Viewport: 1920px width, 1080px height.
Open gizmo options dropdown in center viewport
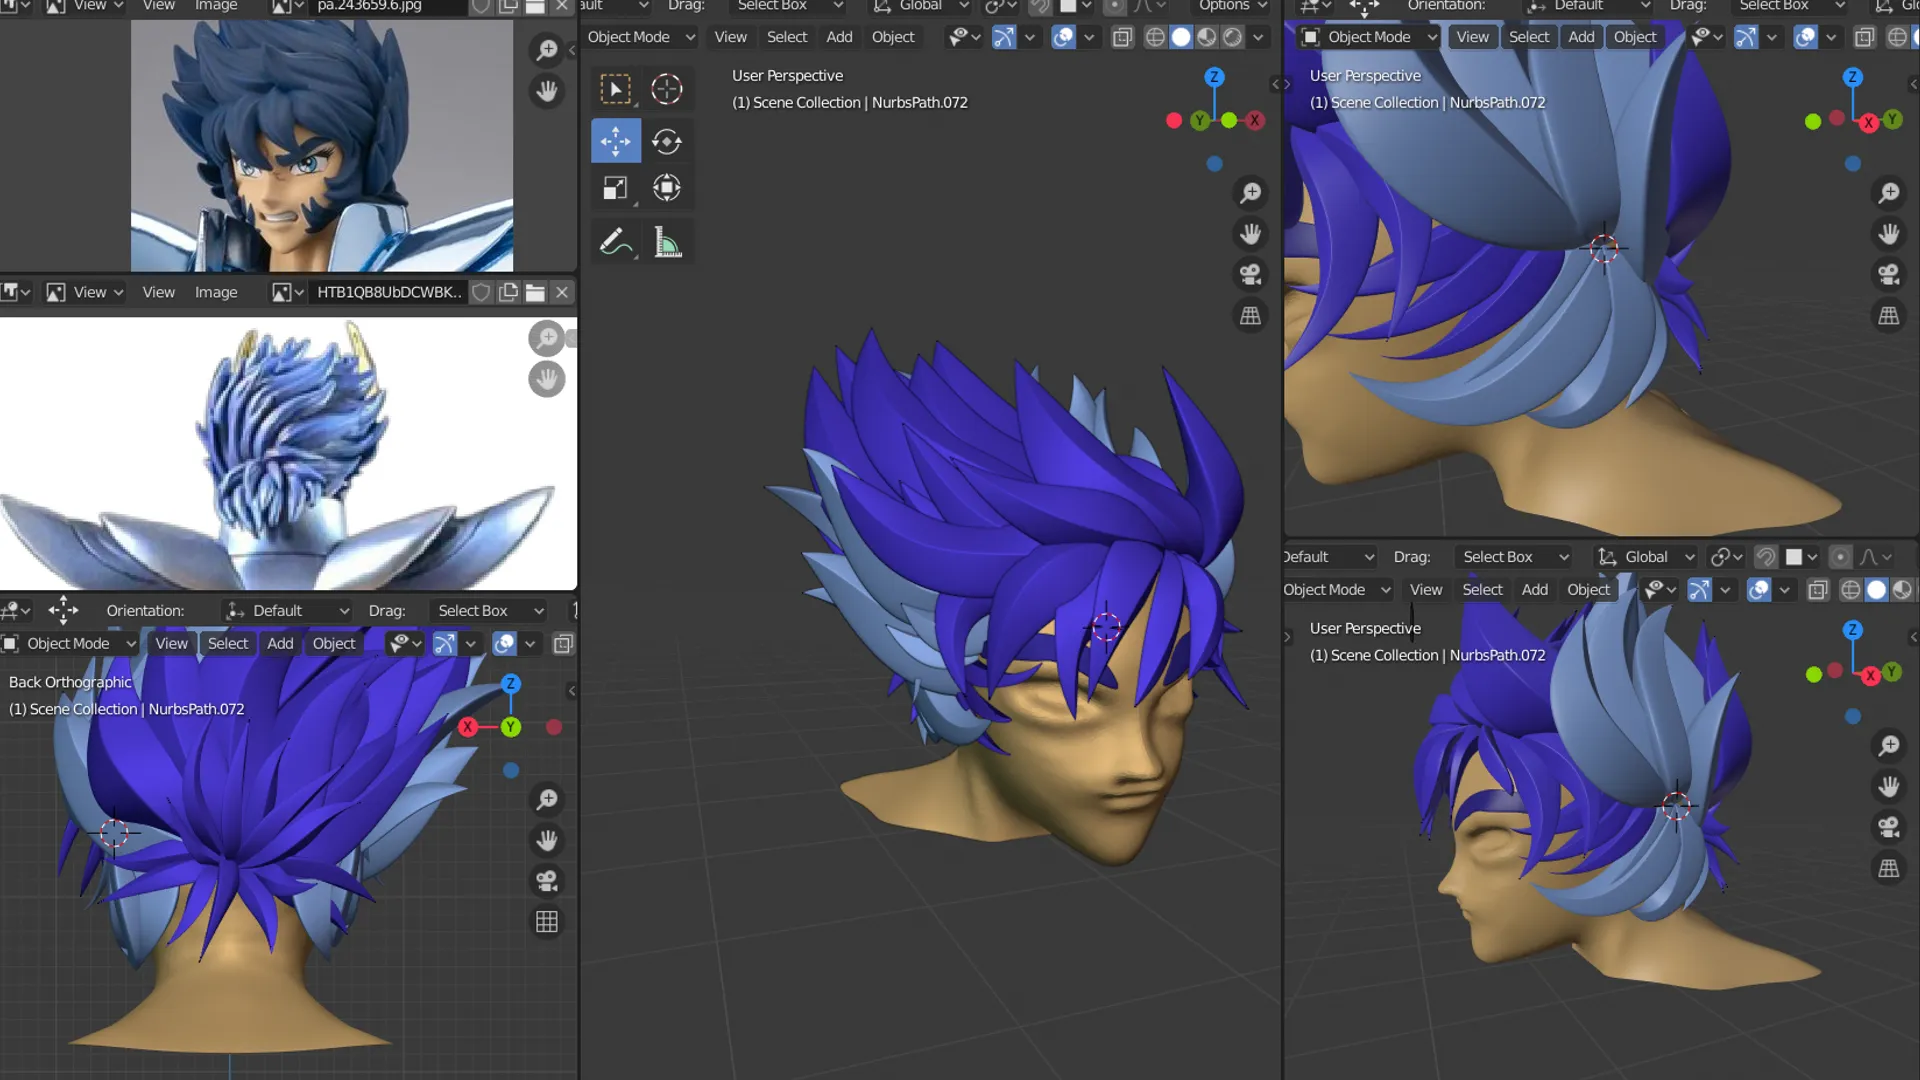coord(1029,37)
